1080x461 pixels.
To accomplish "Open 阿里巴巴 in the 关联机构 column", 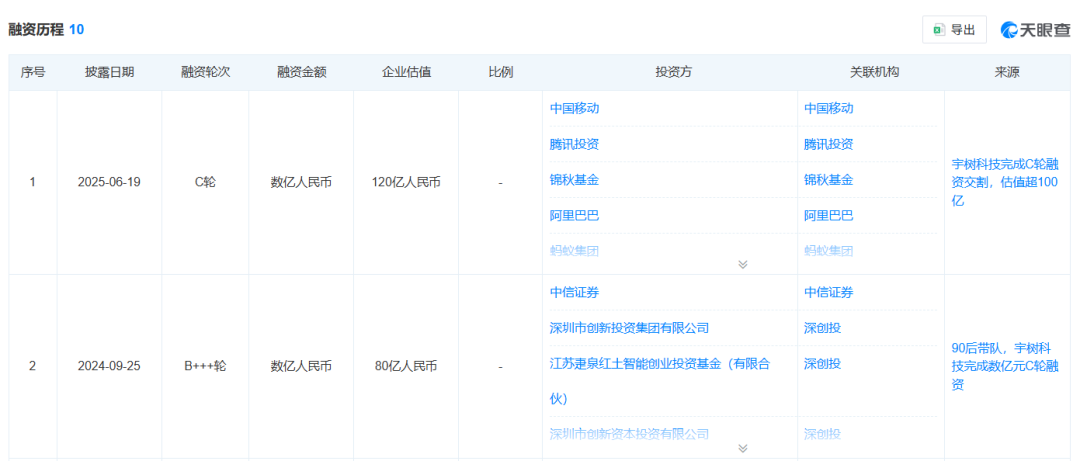I will (828, 215).
